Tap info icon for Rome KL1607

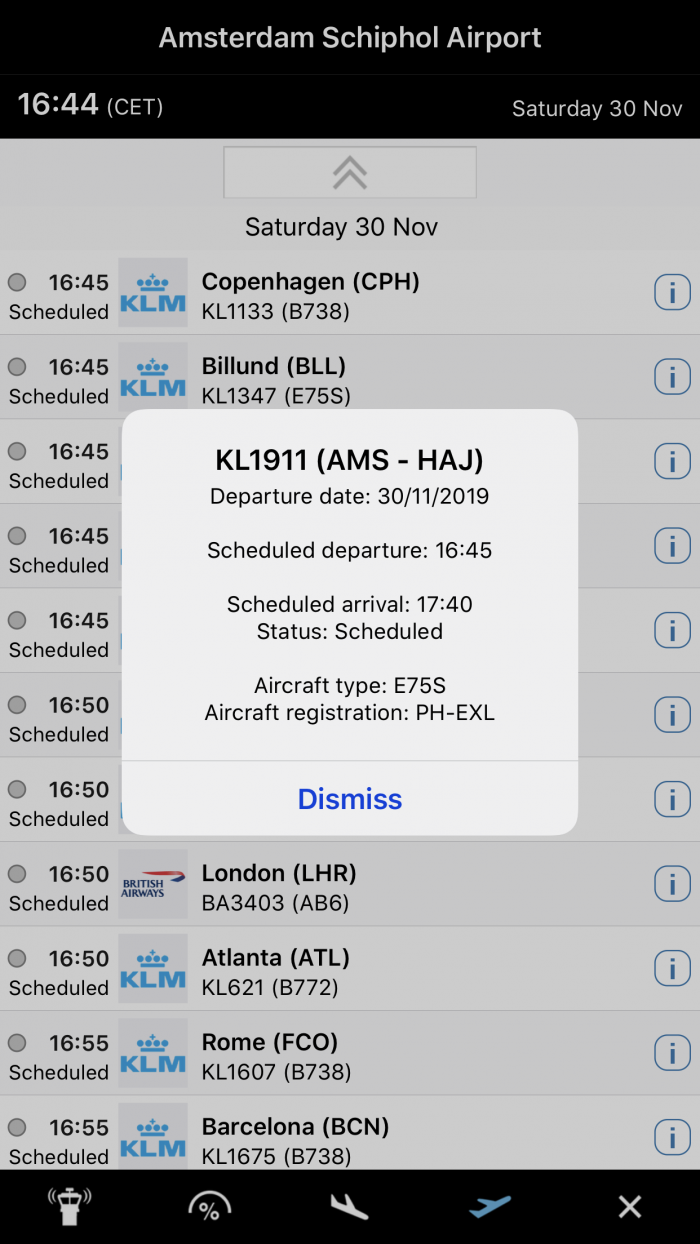tap(672, 1053)
